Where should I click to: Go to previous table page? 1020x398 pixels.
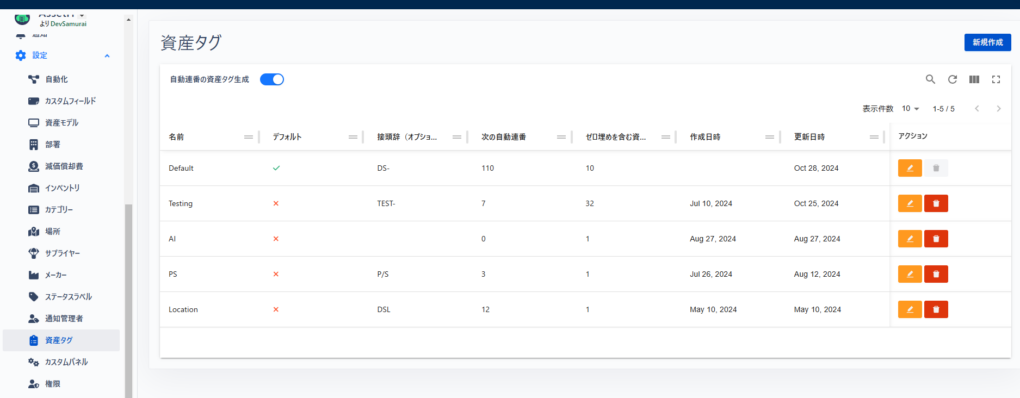tap(977, 109)
